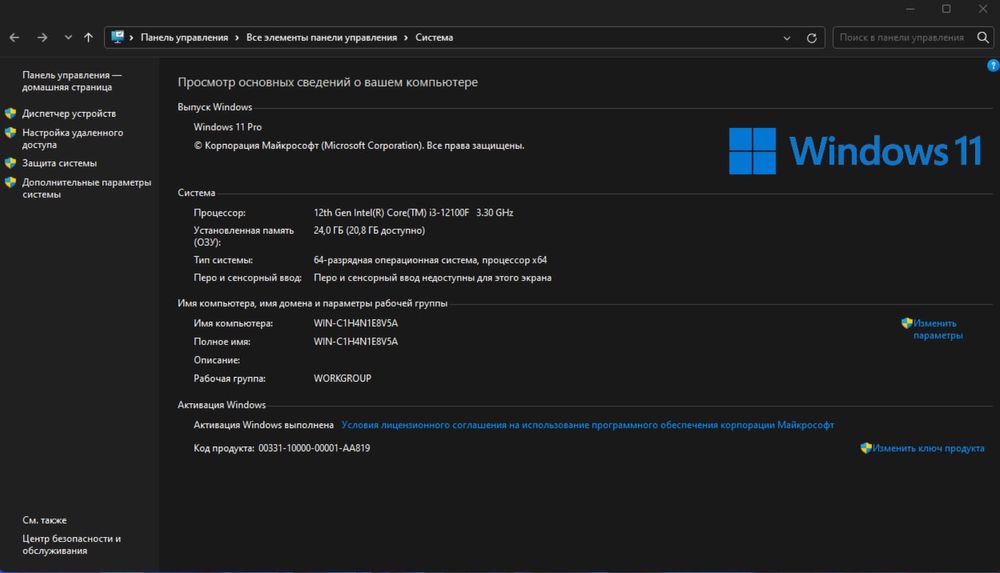Click the search magnifier icon
1000x573 pixels.
click(983, 38)
